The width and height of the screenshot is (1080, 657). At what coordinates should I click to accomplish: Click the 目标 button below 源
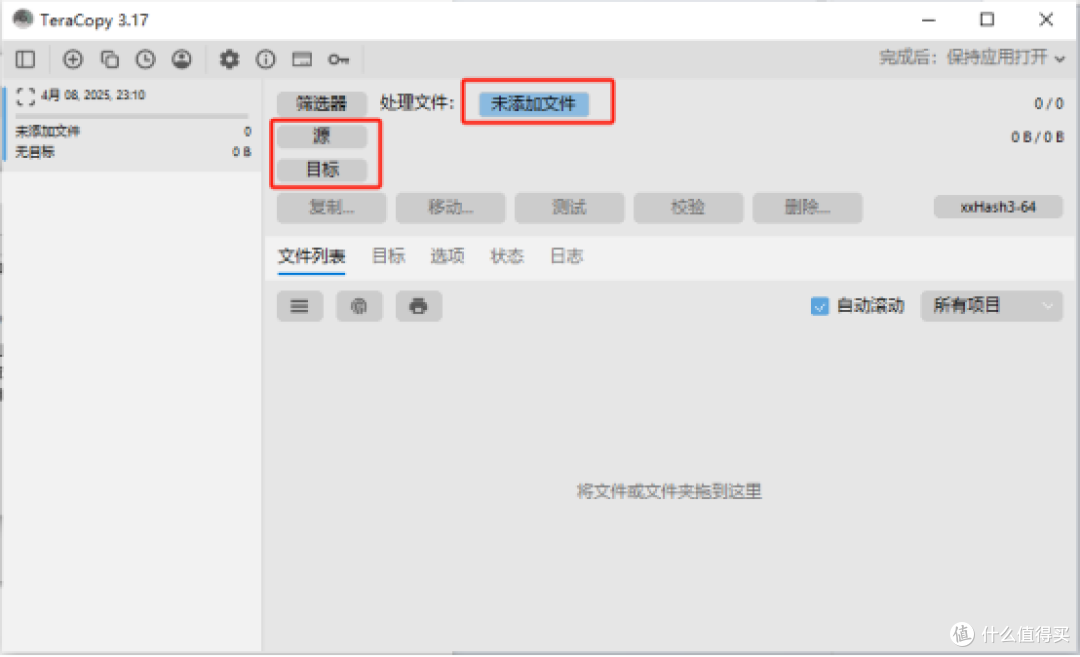pyautogui.click(x=322, y=169)
